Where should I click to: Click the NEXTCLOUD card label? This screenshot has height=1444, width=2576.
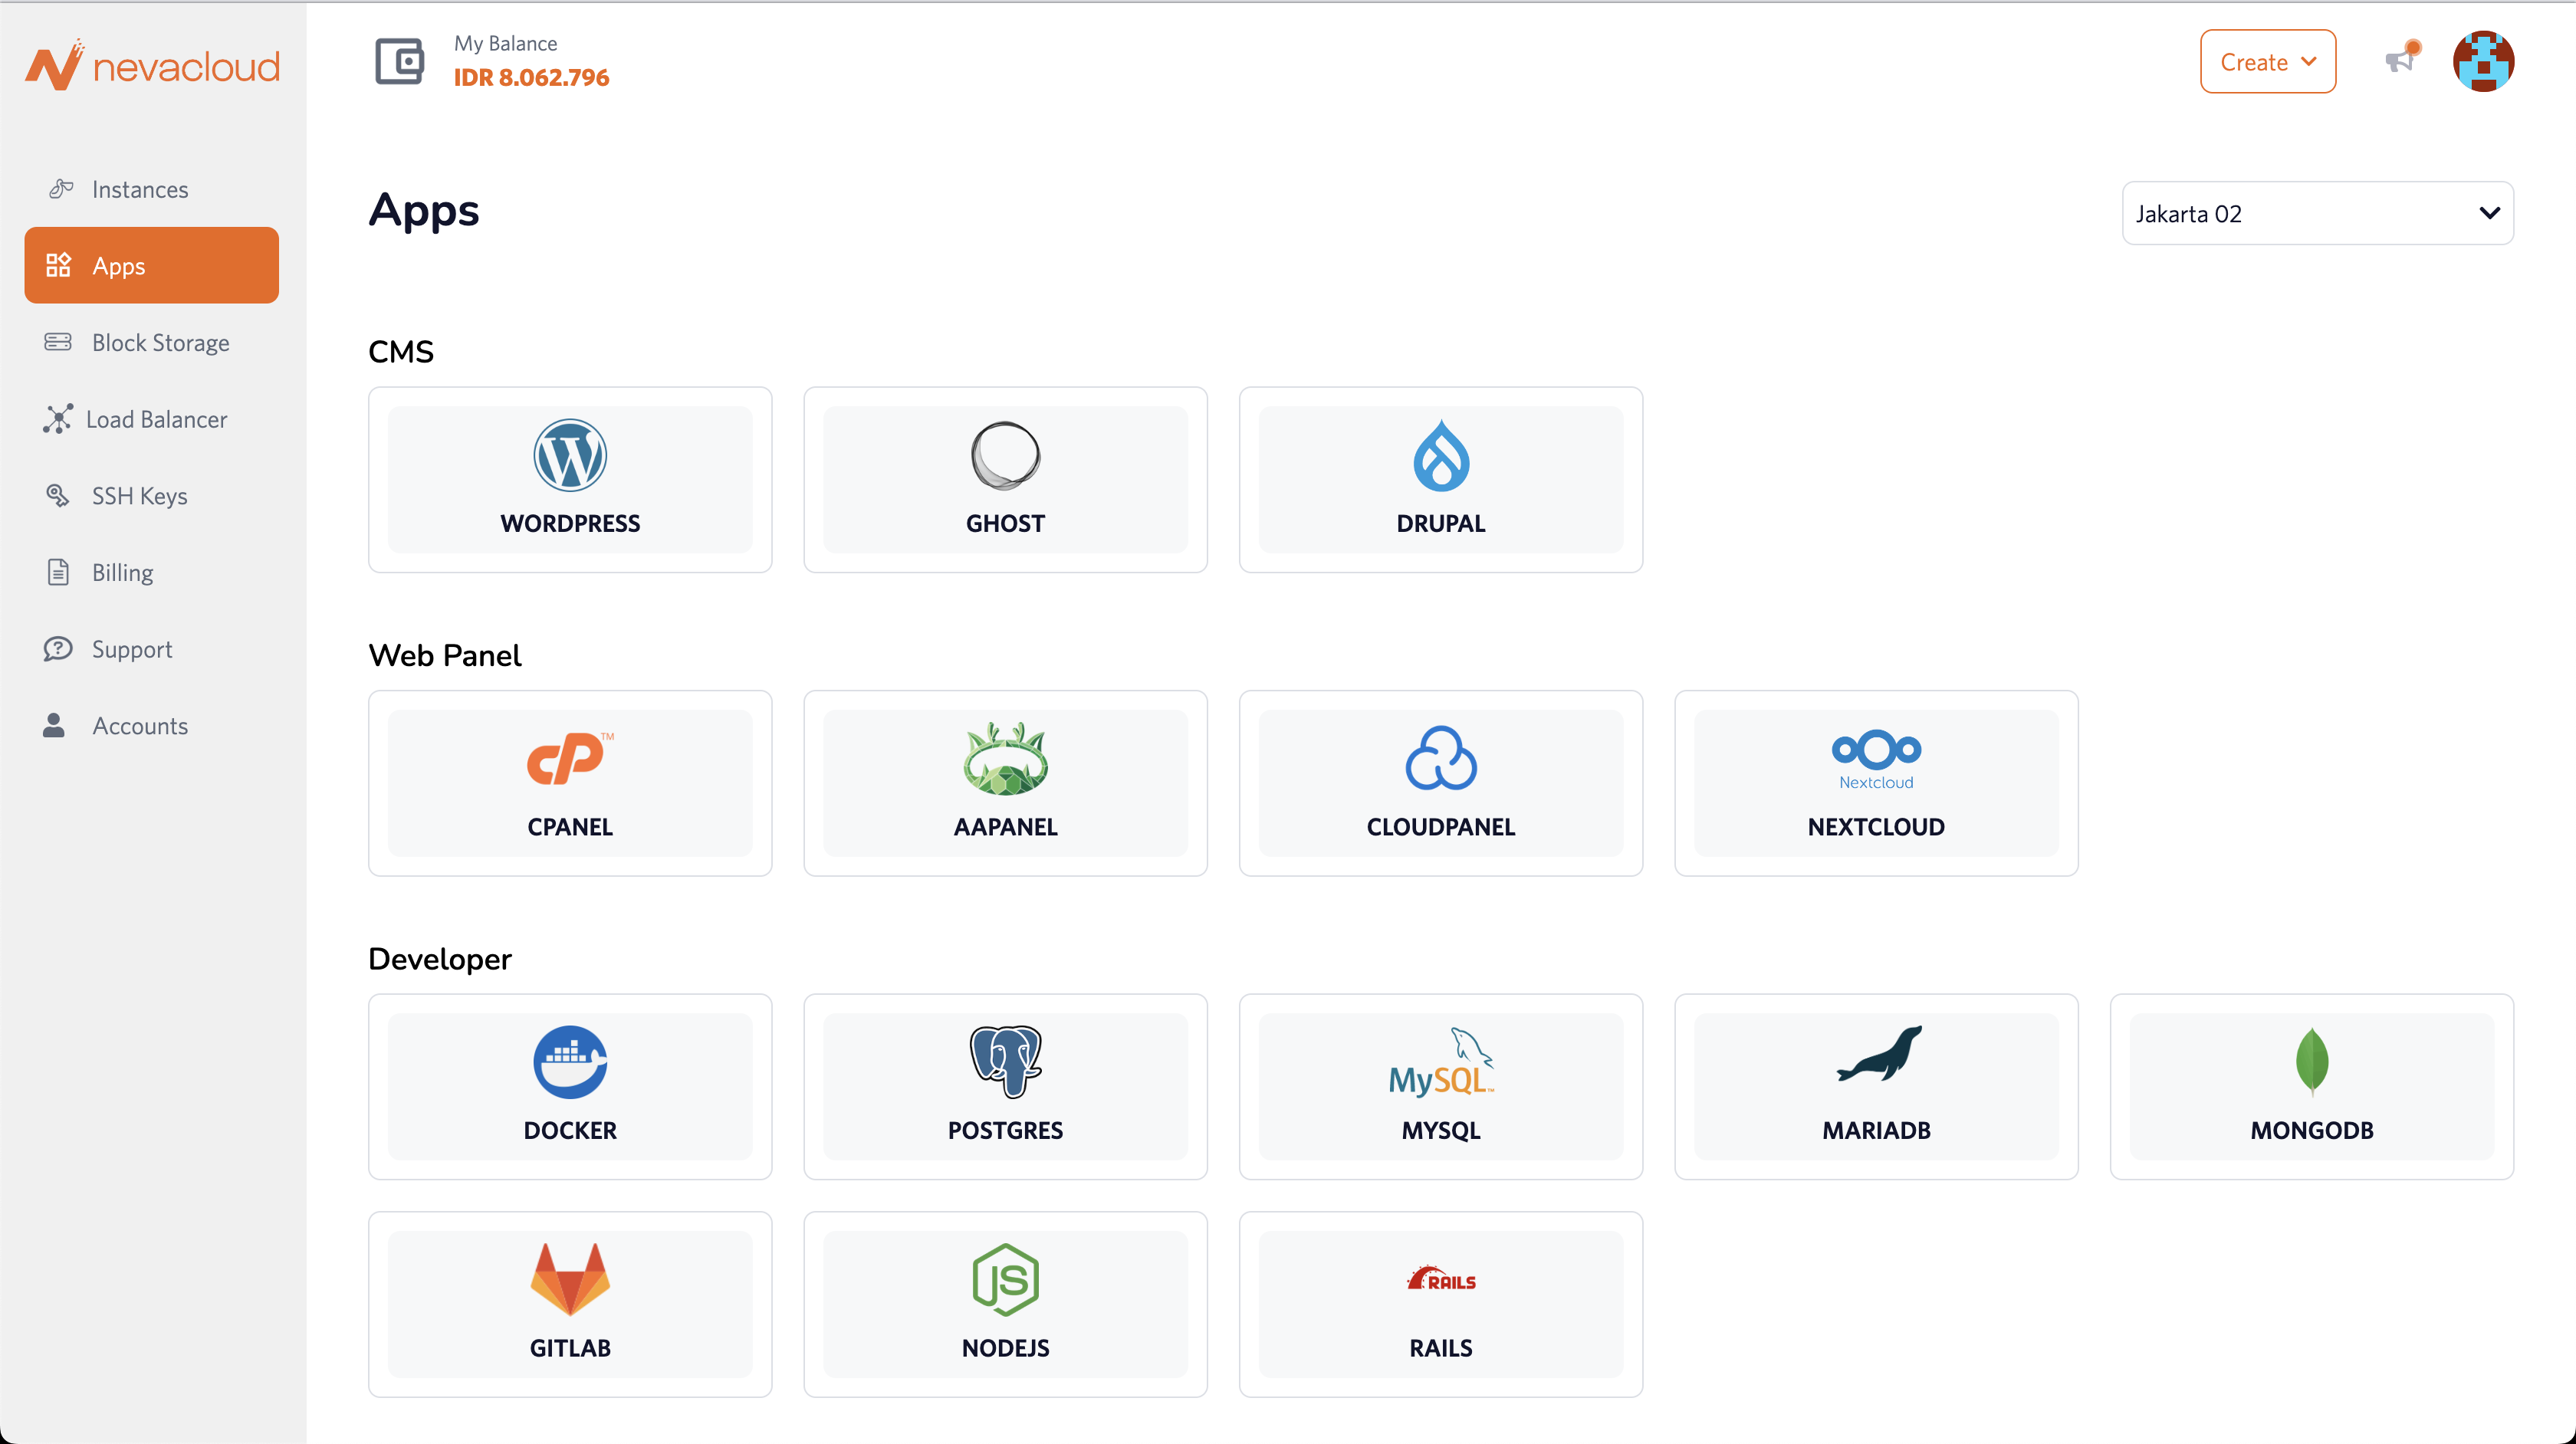pos(1876,827)
